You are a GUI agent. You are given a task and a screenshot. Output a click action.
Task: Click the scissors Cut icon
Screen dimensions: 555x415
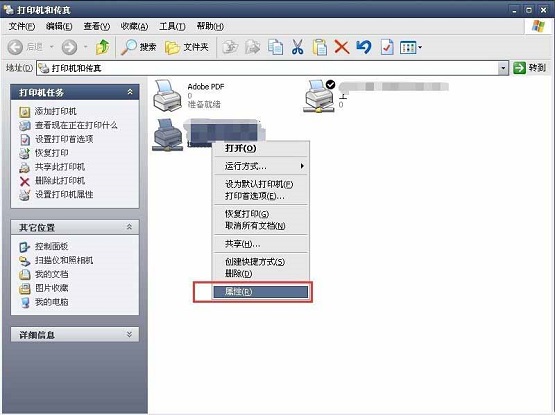coord(297,47)
